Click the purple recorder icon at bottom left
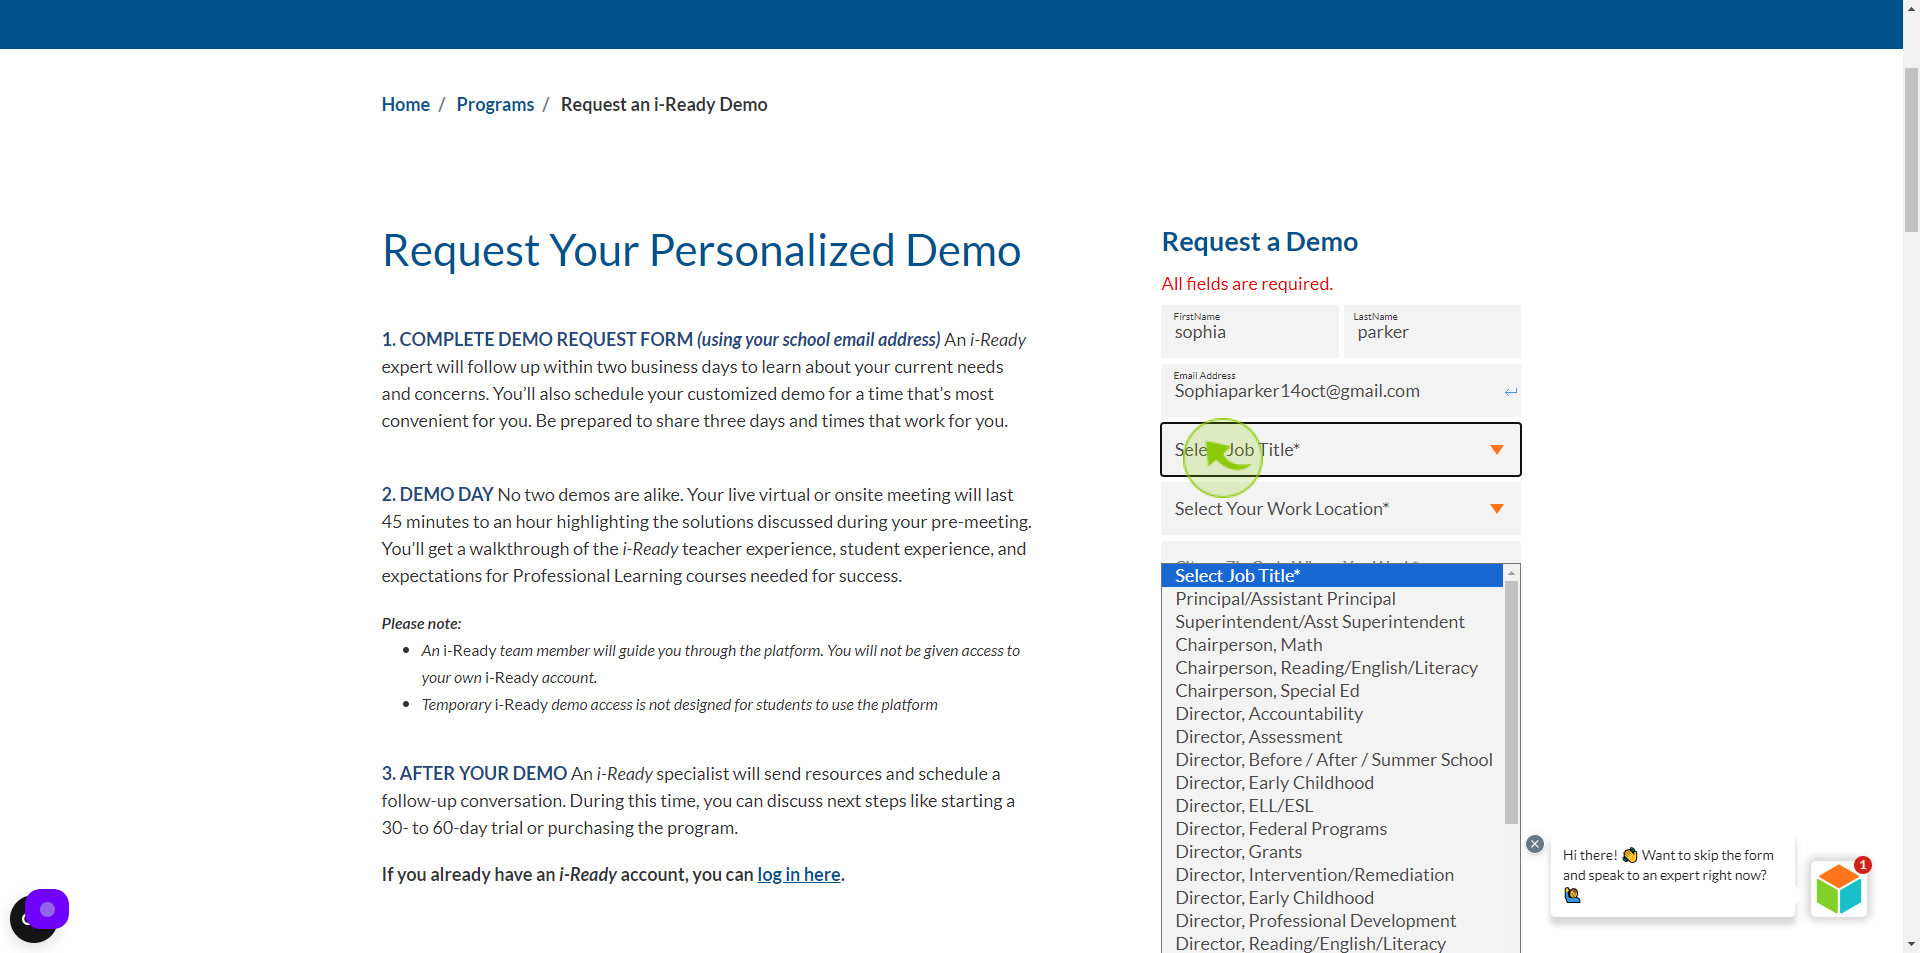Viewport: 1920px width, 953px height. 47,909
